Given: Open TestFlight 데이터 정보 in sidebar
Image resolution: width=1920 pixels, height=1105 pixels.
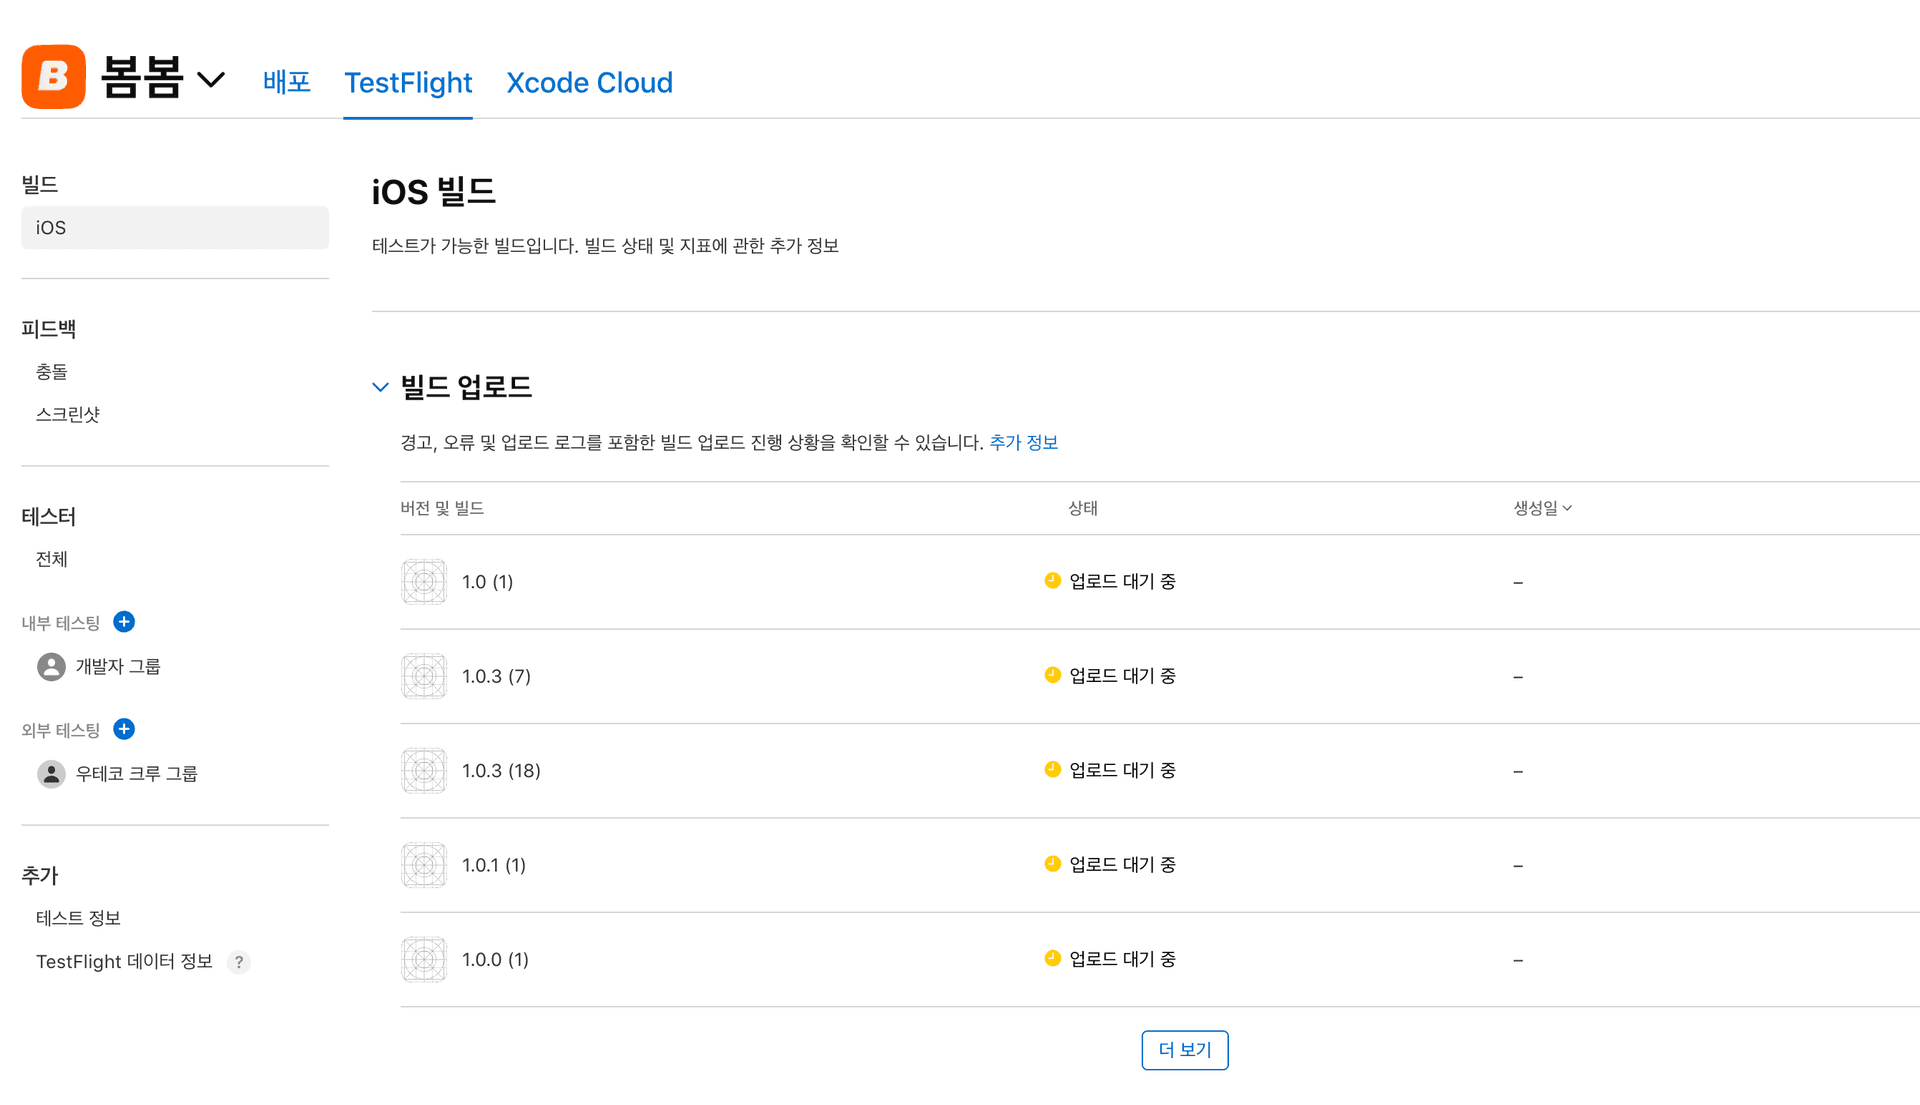Looking at the screenshot, I should (124, 961).
